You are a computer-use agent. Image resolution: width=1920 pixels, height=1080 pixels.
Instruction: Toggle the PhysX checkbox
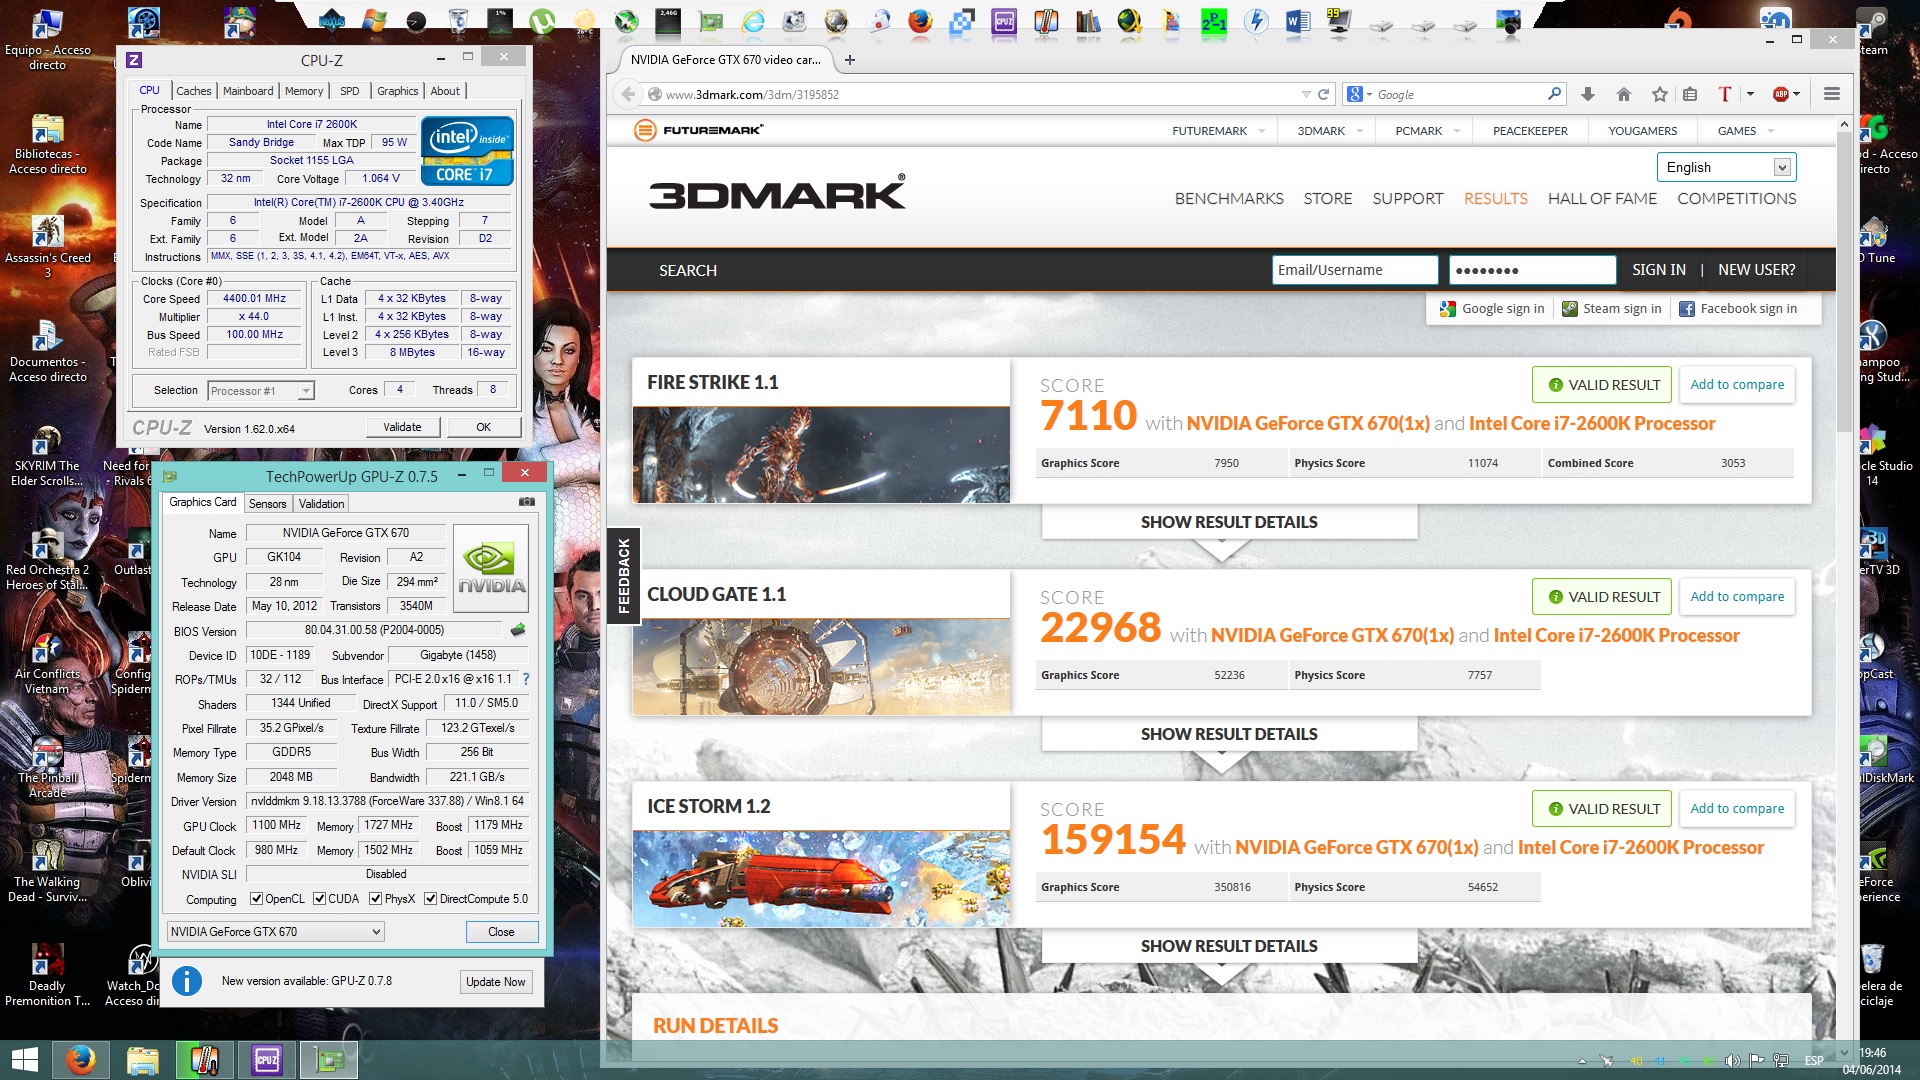[376, 899]
